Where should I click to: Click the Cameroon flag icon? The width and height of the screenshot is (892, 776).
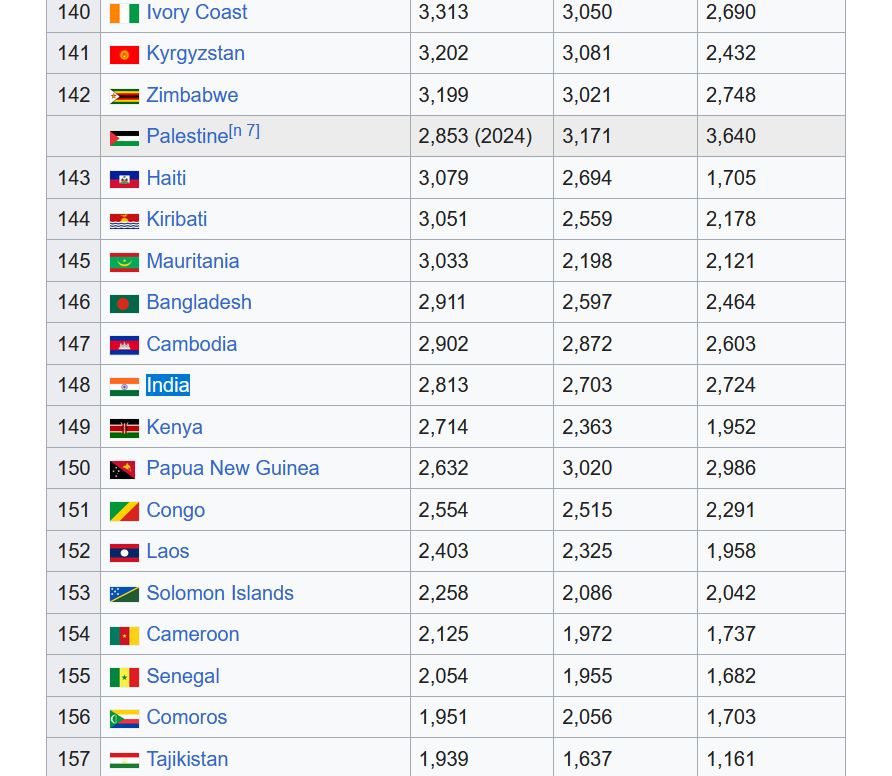(124, 637)
